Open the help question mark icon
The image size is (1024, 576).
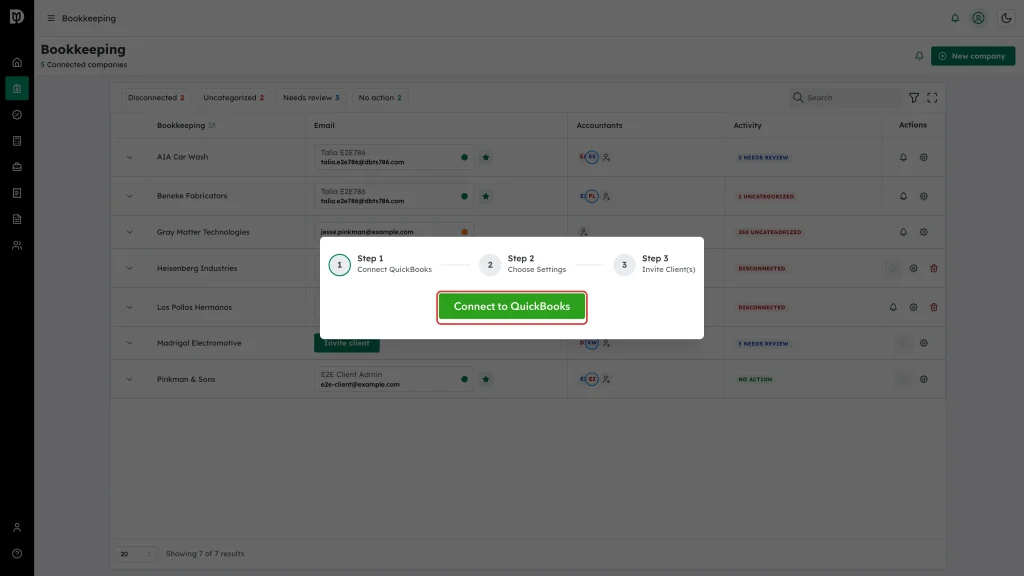coord(17,554)
